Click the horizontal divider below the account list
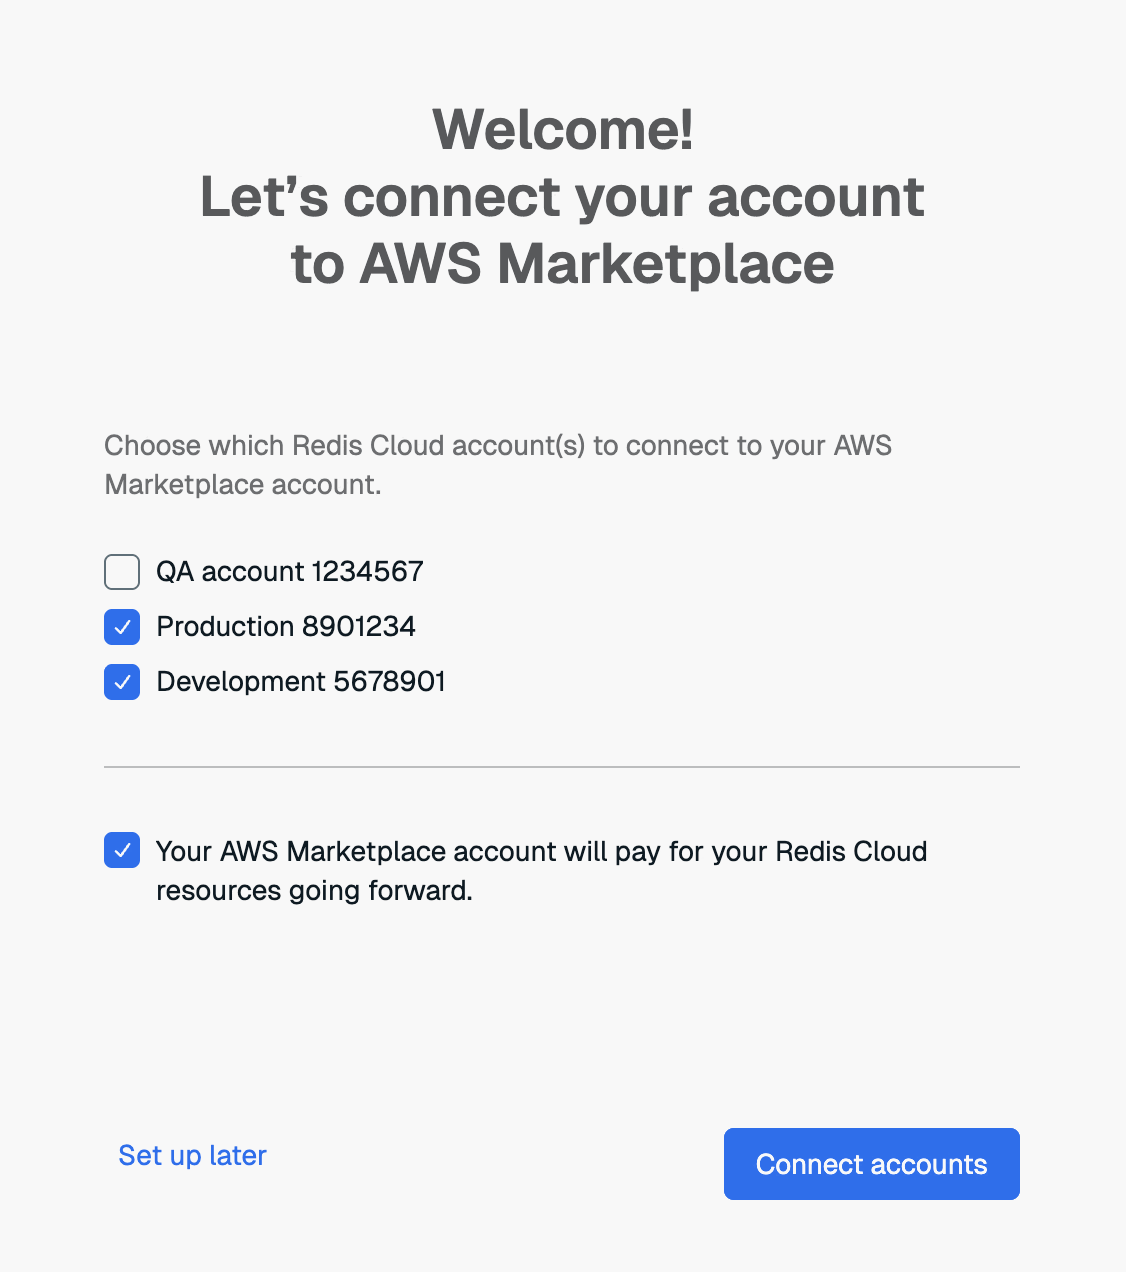The width and height of the screenshot is (1126, 1272). click(x=562, y=767)
